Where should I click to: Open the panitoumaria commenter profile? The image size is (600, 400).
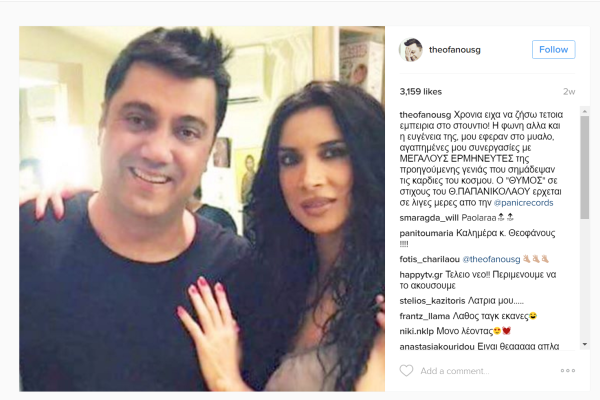coord(426,233)
